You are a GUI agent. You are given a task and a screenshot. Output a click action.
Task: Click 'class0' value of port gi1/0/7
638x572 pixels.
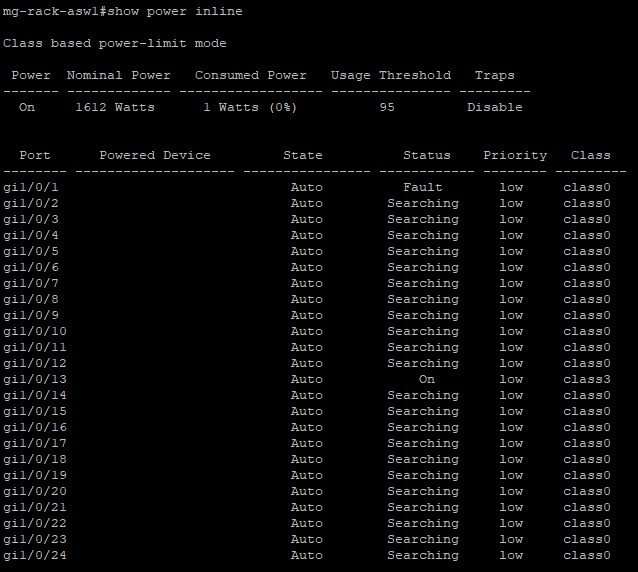point(587,284)
